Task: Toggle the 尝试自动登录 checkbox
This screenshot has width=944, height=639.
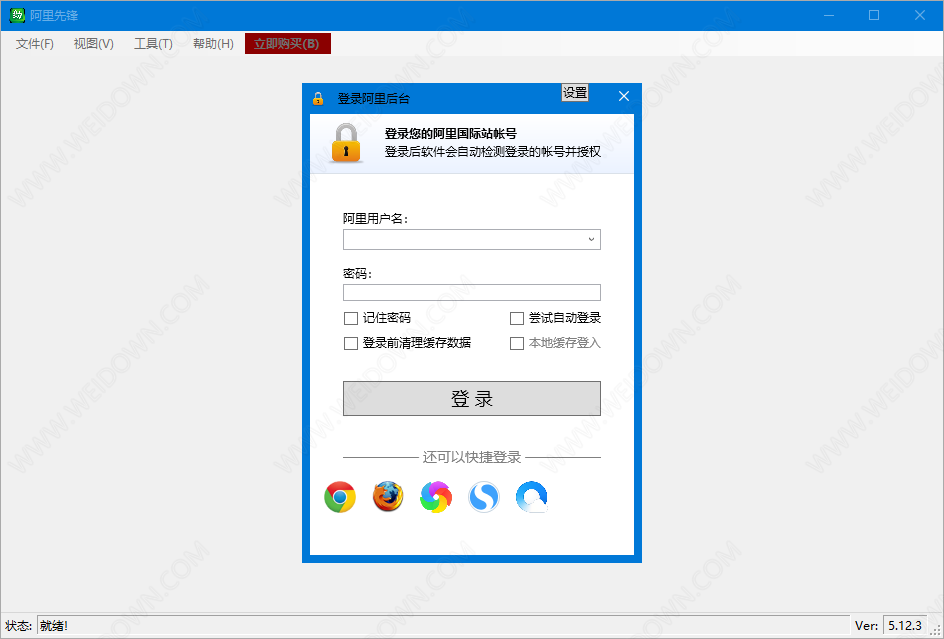Action: (517, 319)
